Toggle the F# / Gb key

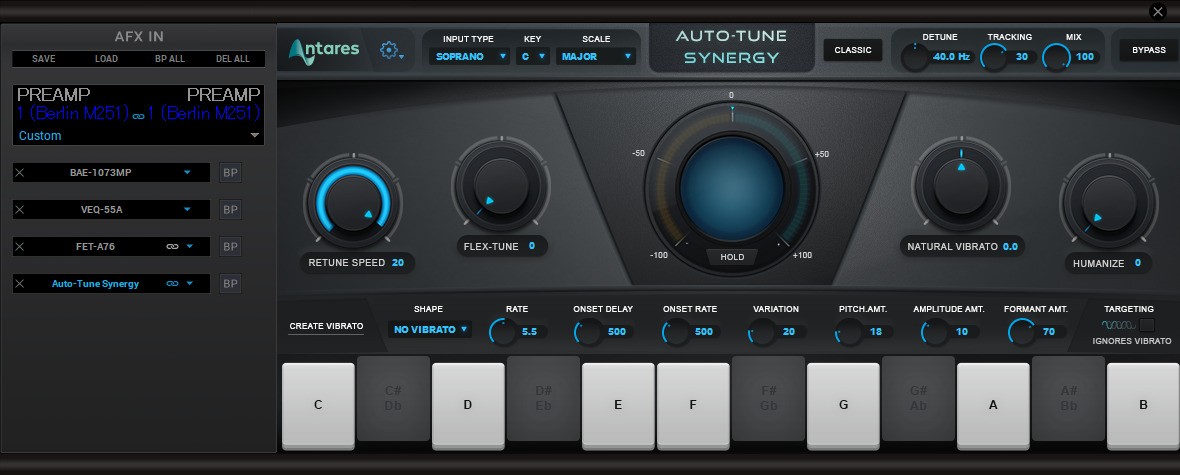pyautogui.click(x=768, y=398)
